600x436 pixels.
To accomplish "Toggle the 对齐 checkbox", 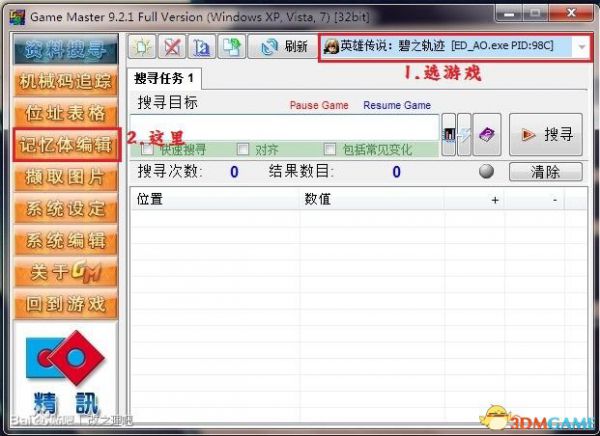I will 243,150.
